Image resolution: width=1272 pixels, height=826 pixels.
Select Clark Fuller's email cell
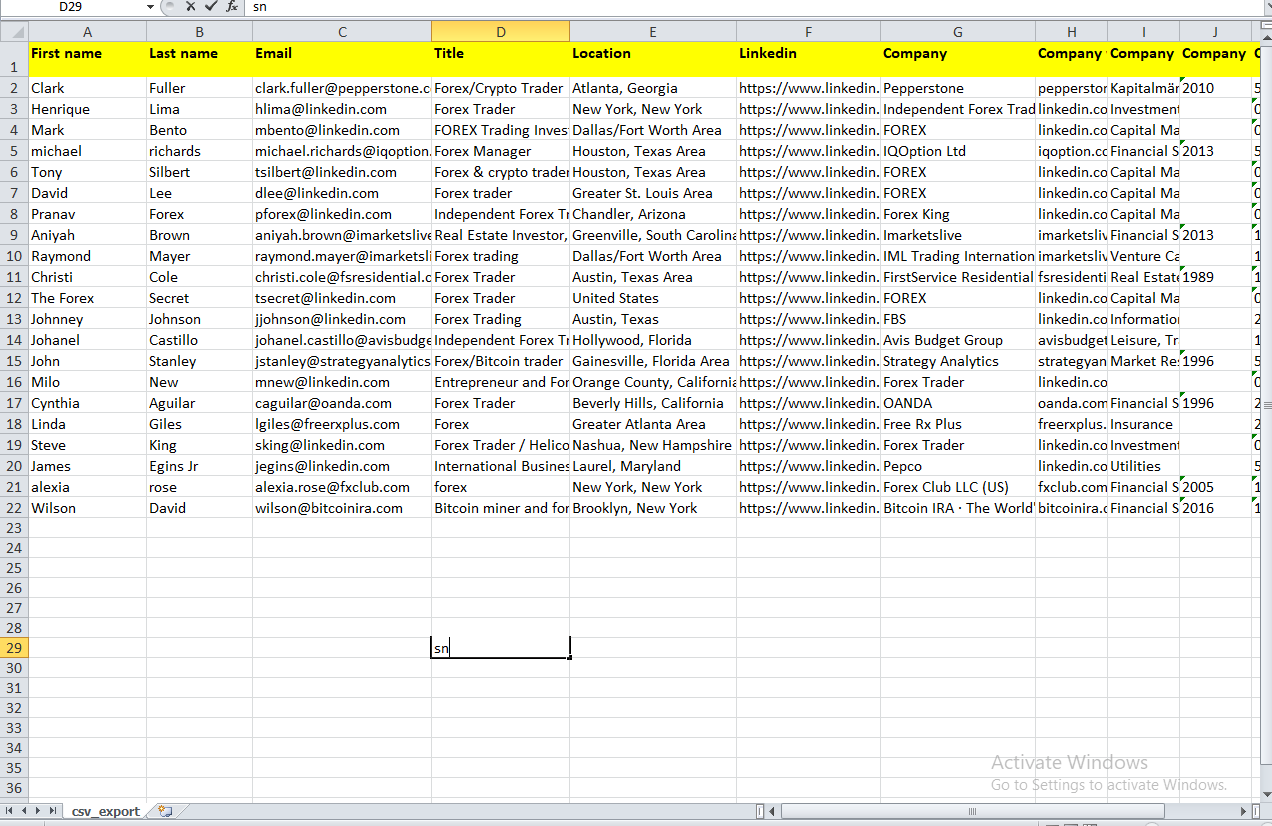[342, 88]
